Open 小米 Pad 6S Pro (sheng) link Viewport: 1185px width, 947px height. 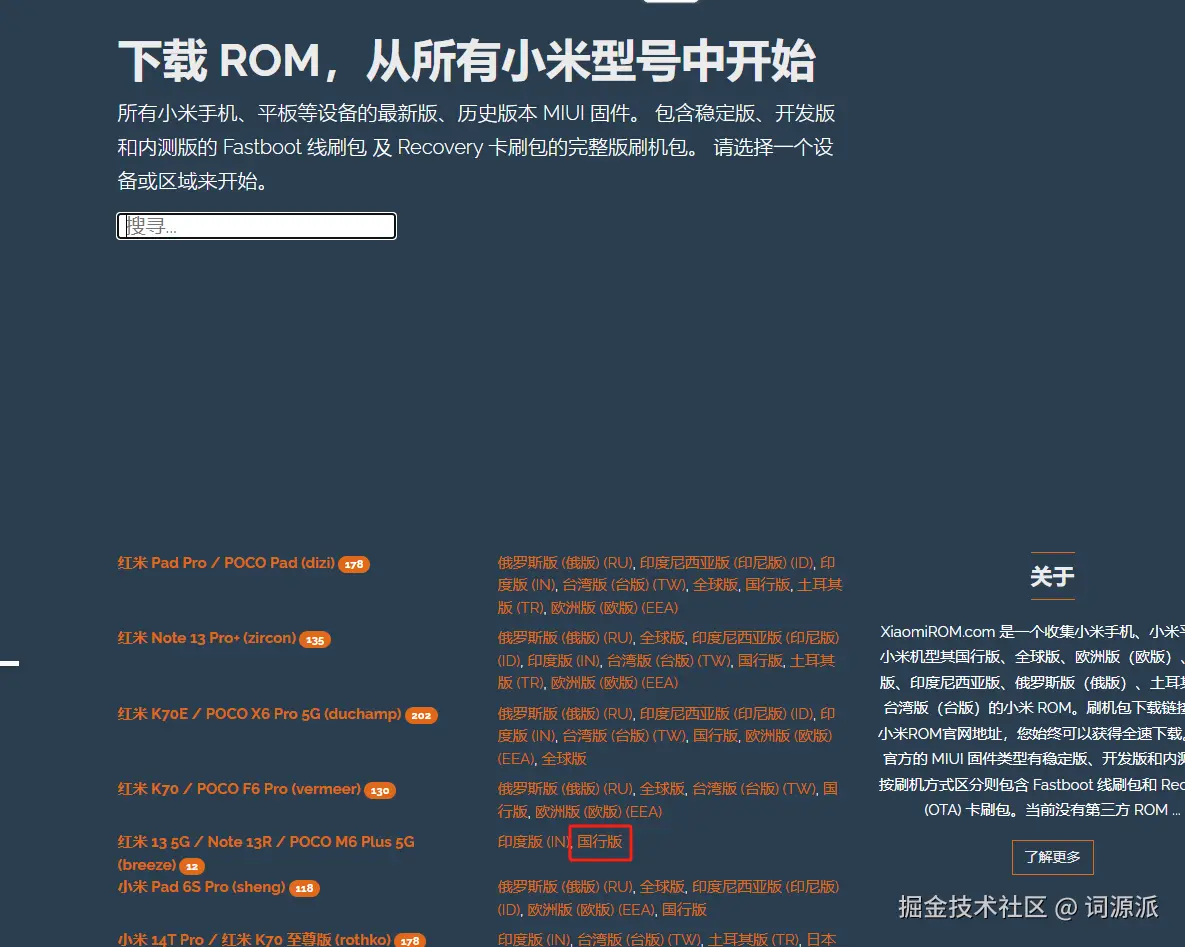click(201, 887)
